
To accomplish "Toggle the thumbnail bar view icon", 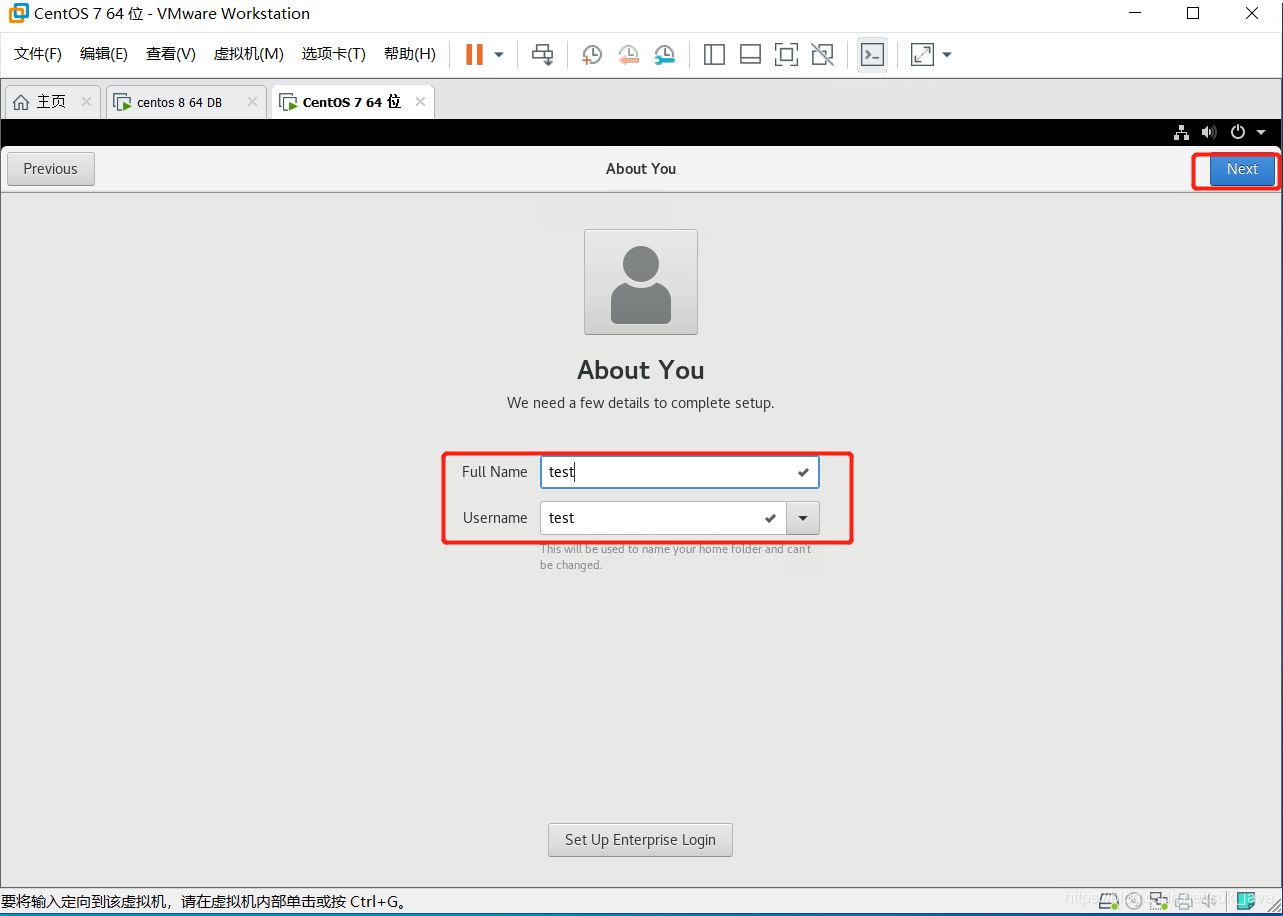I will tap(750, 54).
